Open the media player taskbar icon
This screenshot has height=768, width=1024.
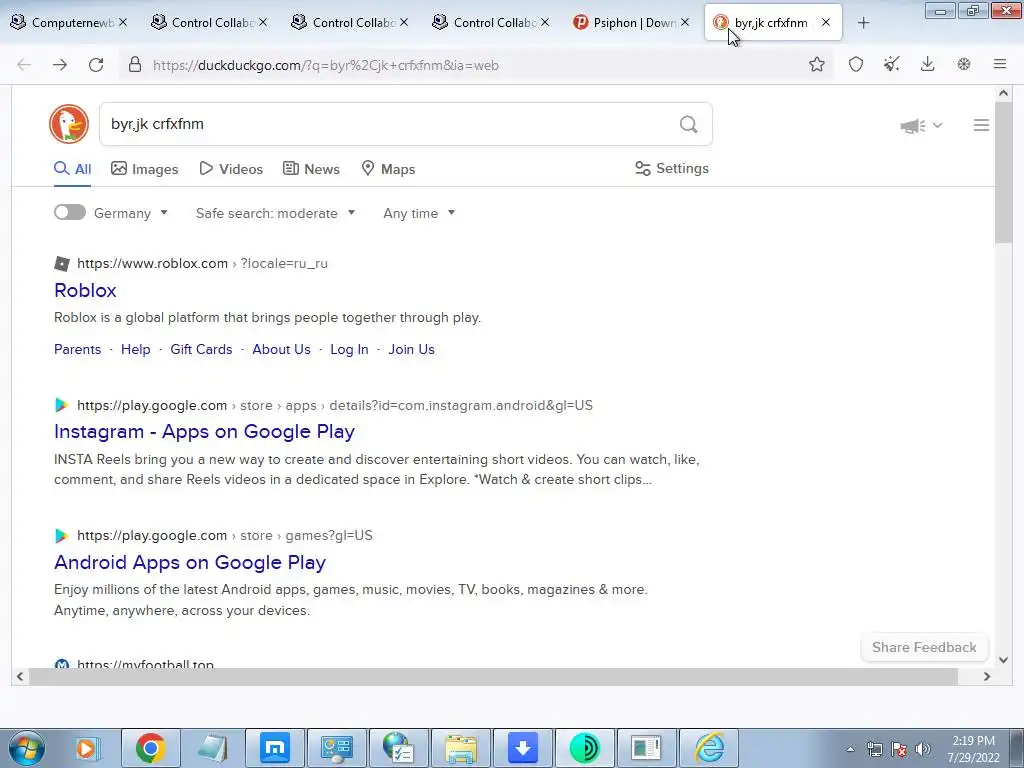click(88, 748)
